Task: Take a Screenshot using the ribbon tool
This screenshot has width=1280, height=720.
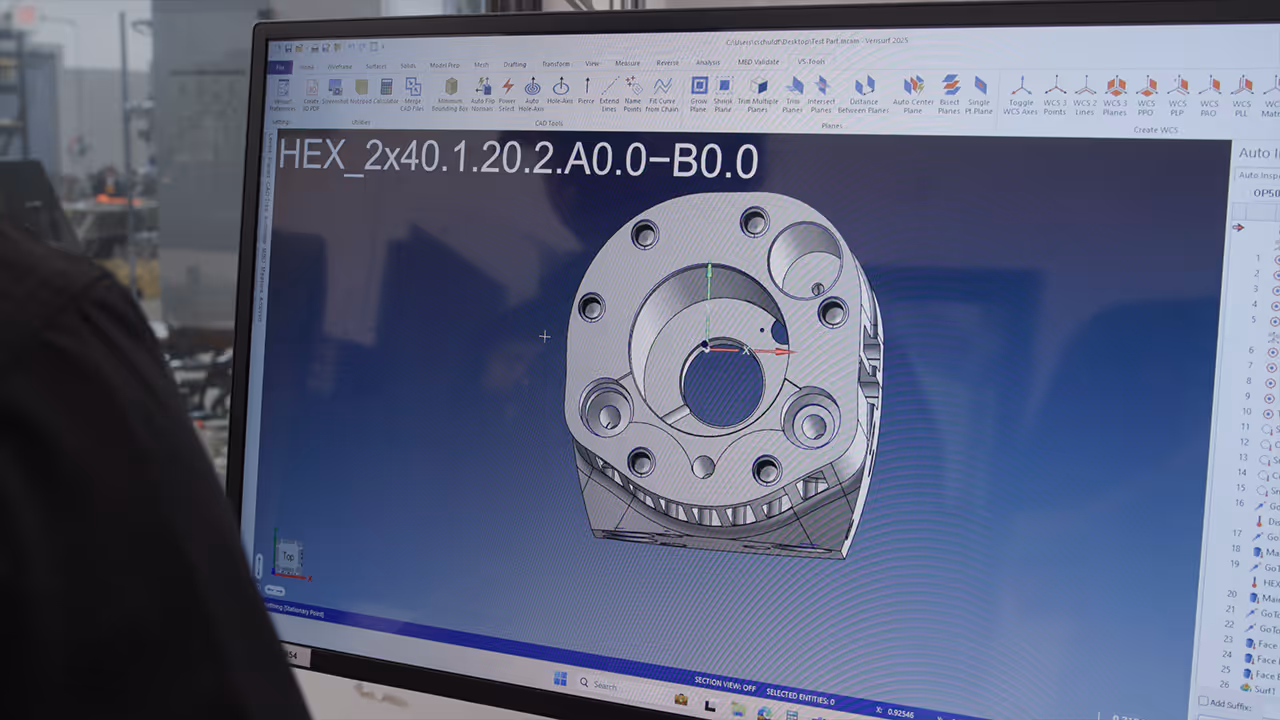Action: click(x=335, y=91)
